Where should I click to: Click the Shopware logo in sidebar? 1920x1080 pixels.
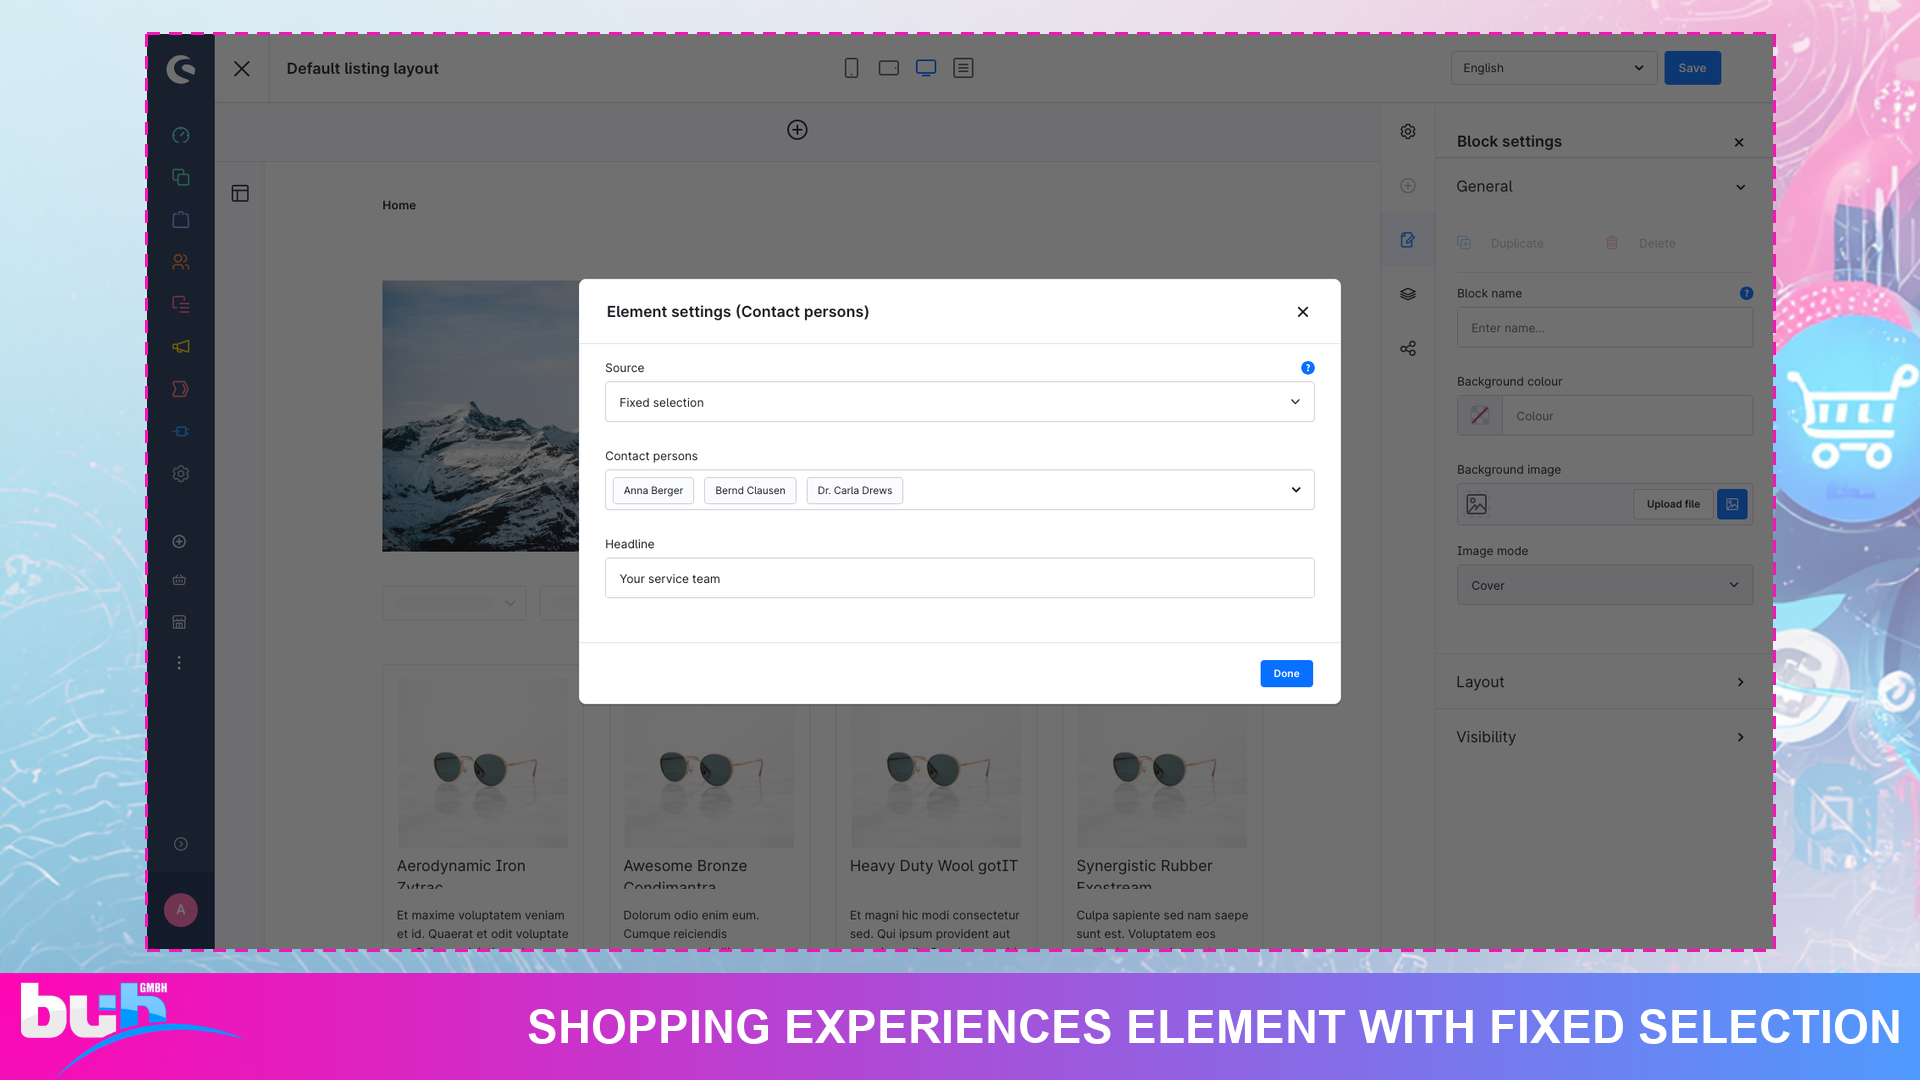point(181,69)
